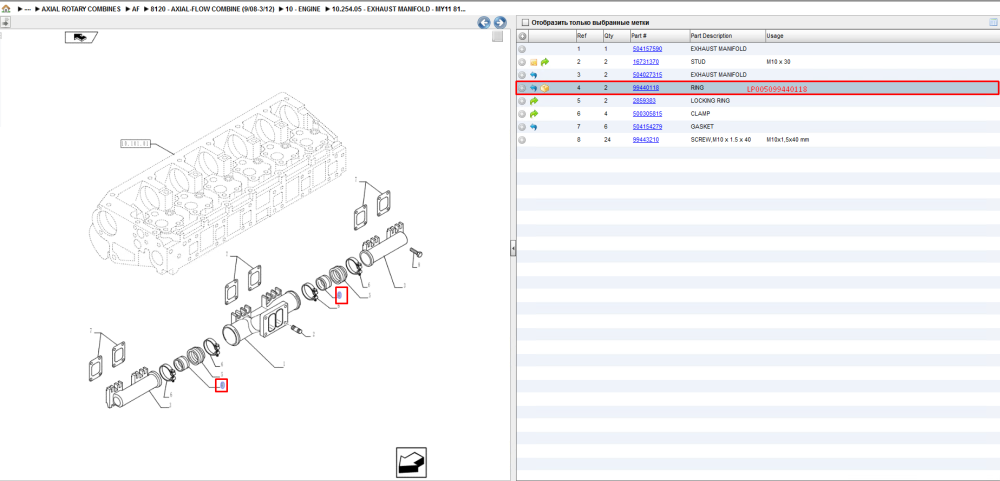Viewport: 1000px width, 481px height.
Task: Click green arrow icon on STUD row
Action: [545, 62]
